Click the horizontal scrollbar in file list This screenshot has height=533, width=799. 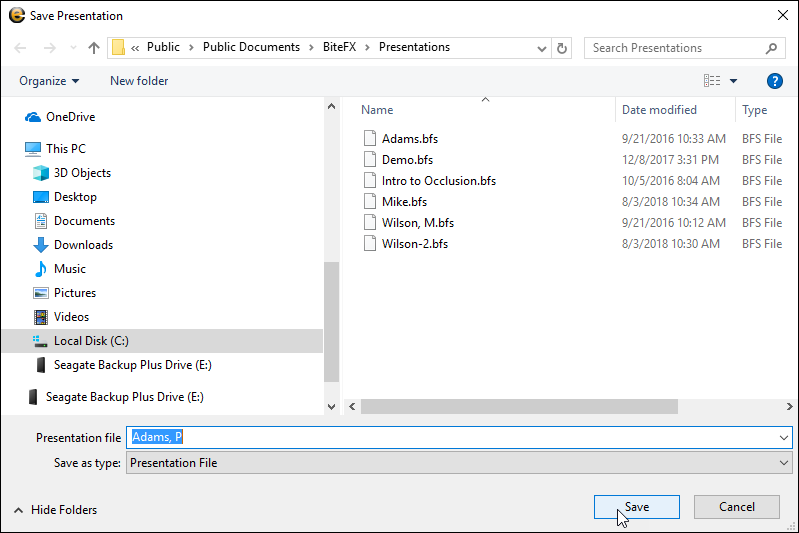coord(519,407)
